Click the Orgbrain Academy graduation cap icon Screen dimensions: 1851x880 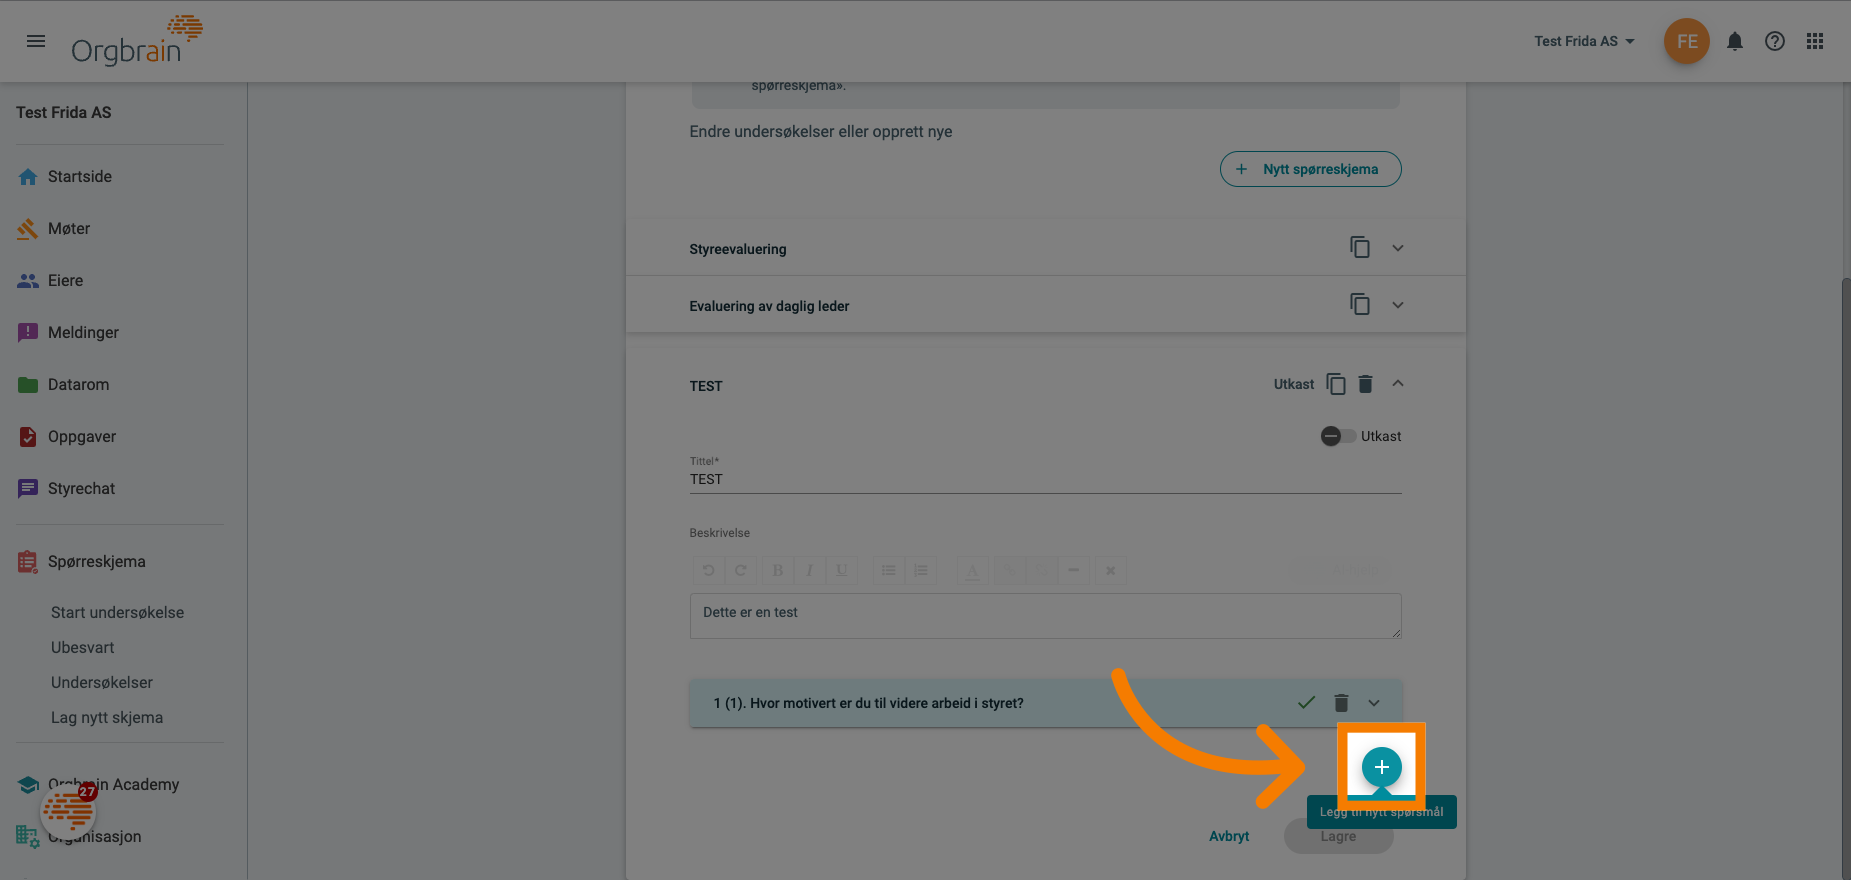pyautogui.click(x=29, y=785)
